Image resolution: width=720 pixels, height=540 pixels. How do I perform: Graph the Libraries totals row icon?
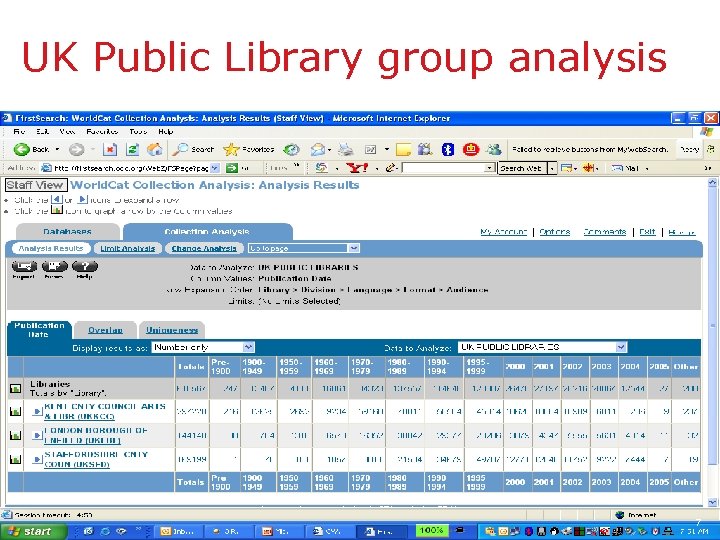(x=15, y=388)
